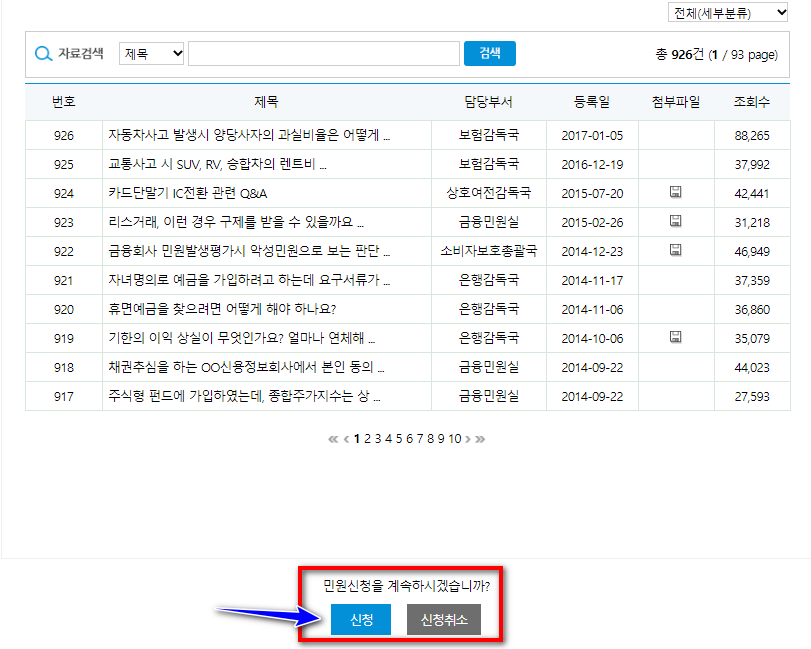The width and height of the screenshot is (811, 649).
Task: Click the blue 신청 button
Action: tap(361, 619)
